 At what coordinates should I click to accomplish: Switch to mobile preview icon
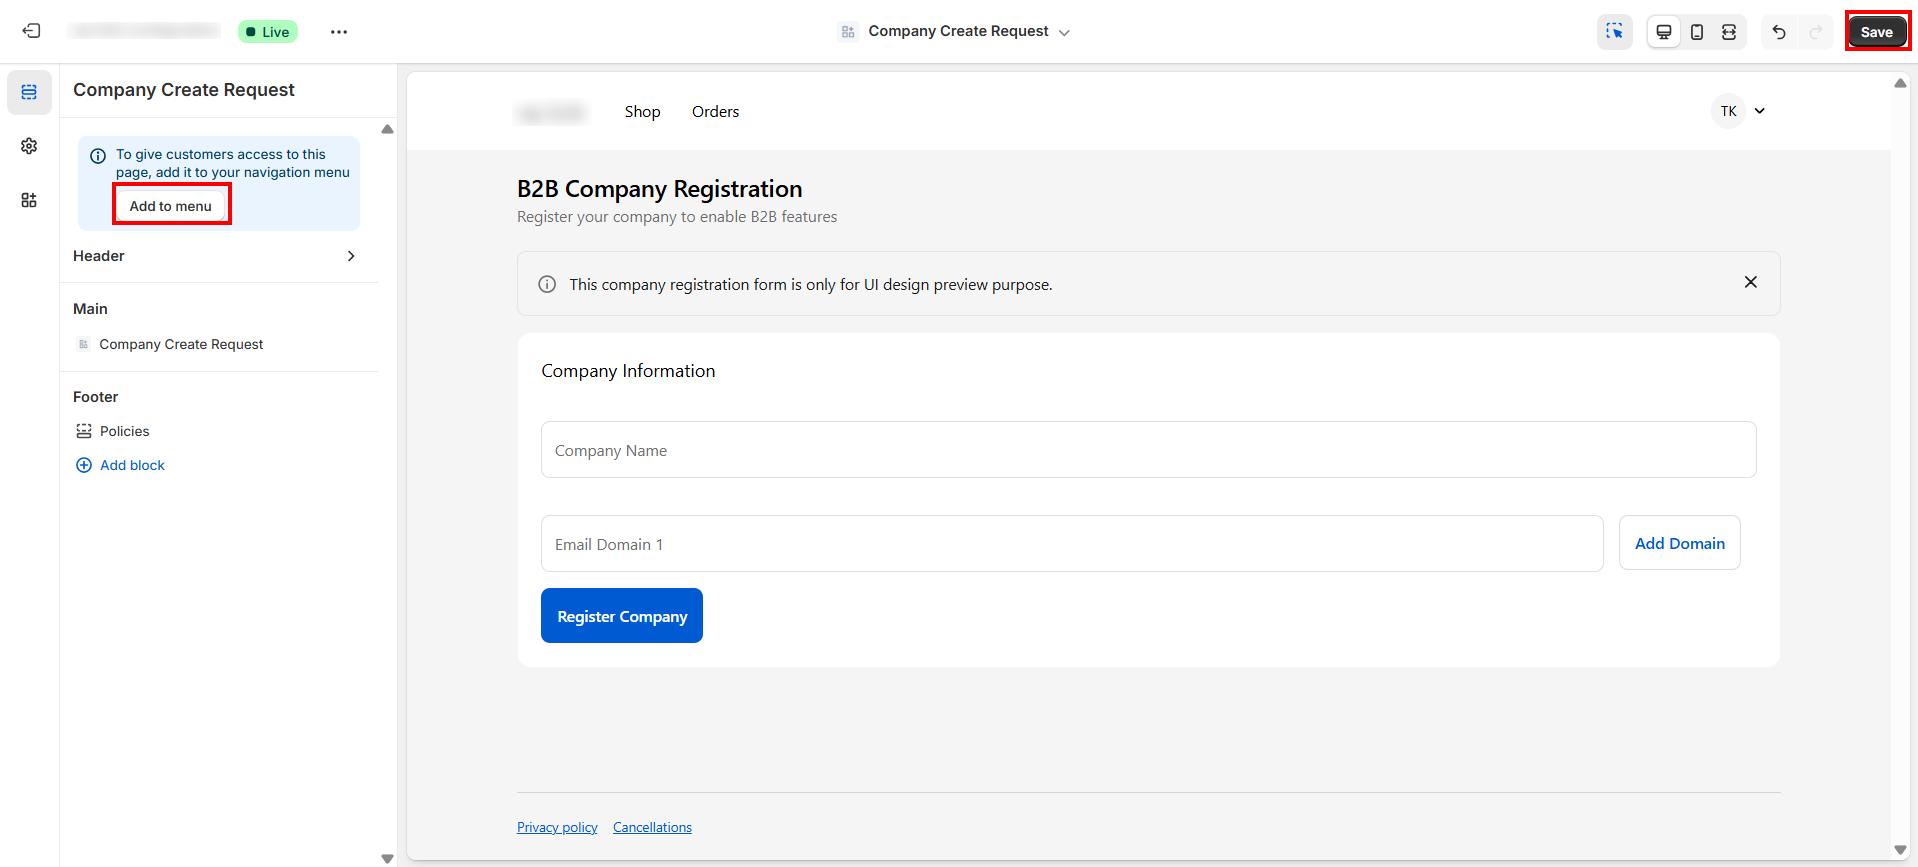1697,32
